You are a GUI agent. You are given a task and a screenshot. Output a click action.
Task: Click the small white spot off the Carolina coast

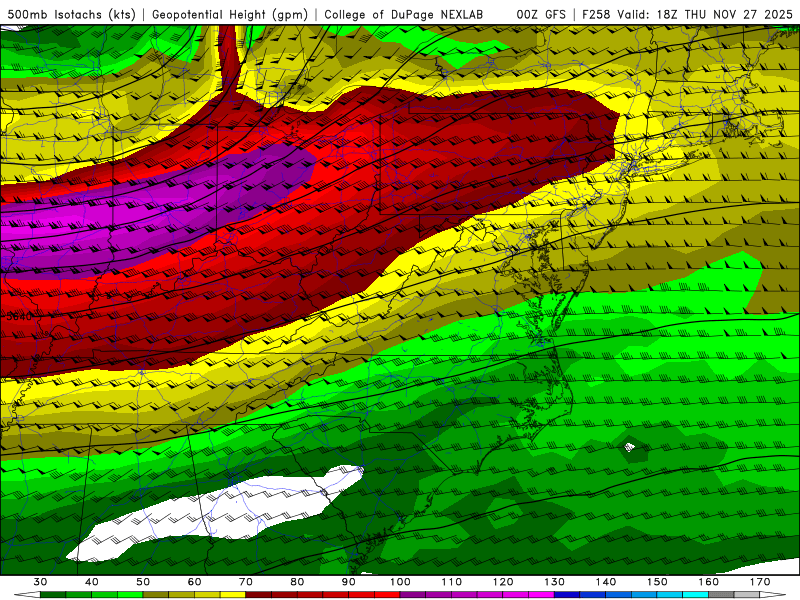(630, 447)
